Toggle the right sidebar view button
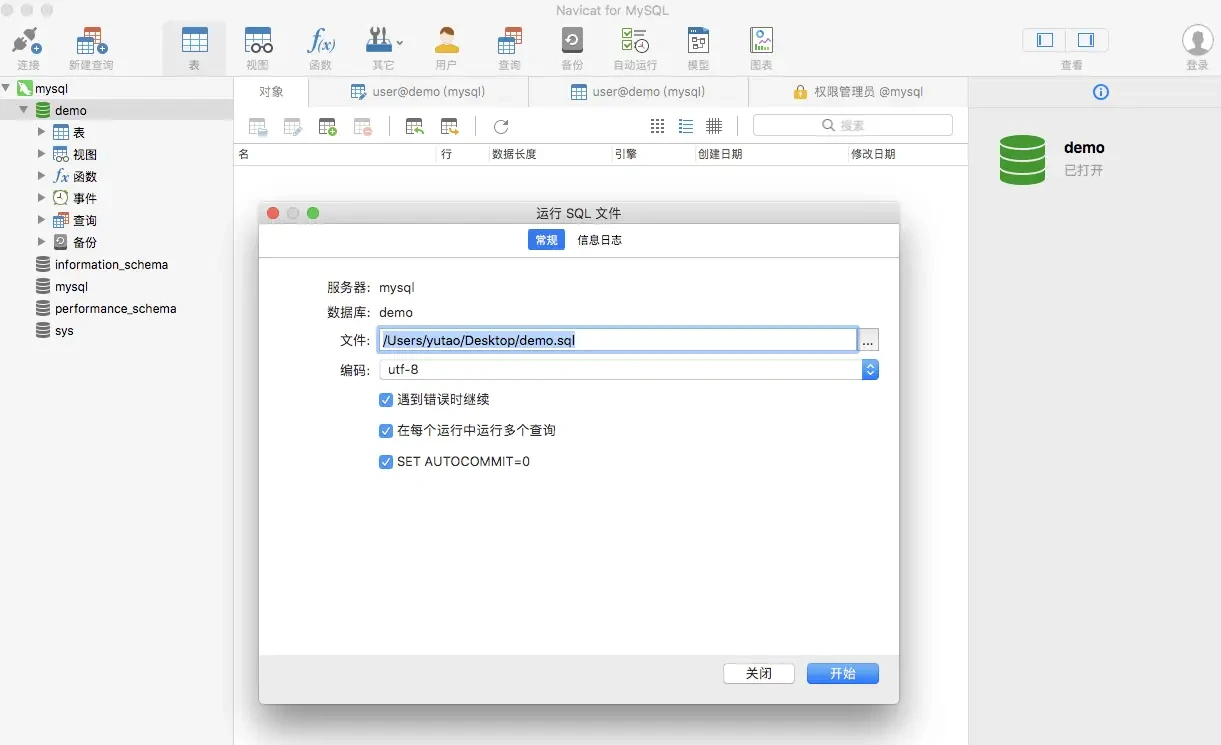Viewport: 1221px width, 745px height. (1086, 40)
